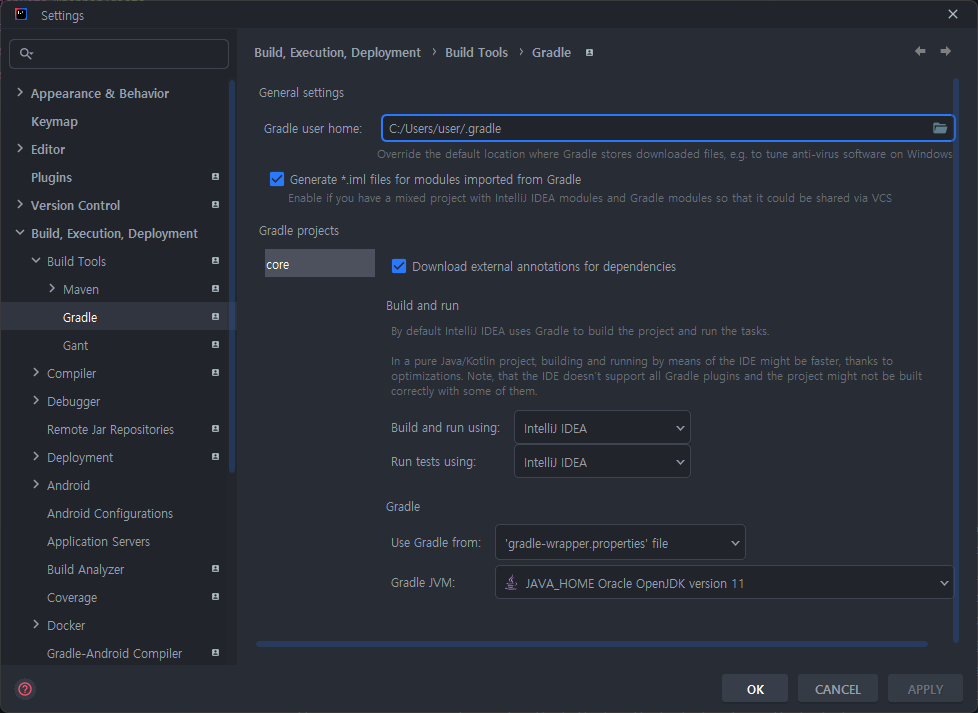978x713 pixels.
Task: Click the settings search field
Action: [x=119, y=54]
